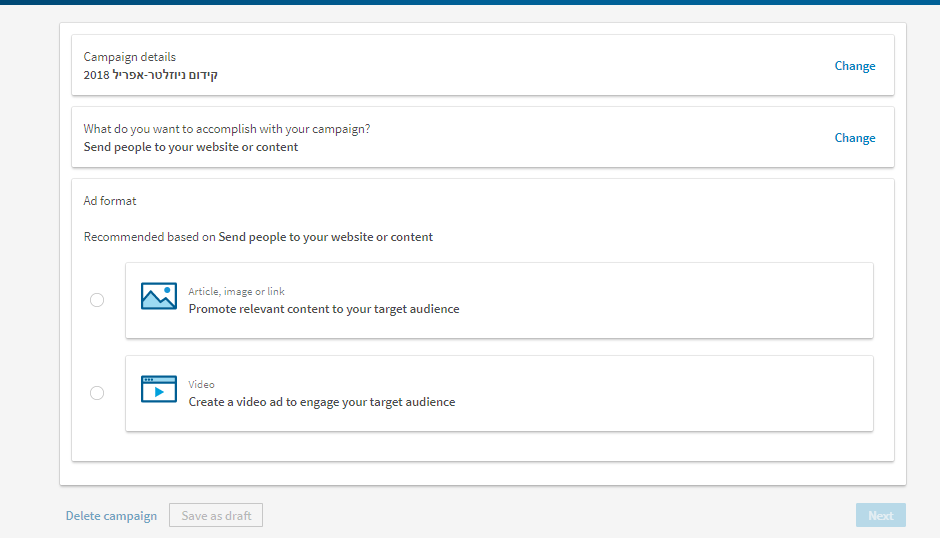Select the Video ad format radio button
The height and width of the screenshot is (538, 940).
[x=97, y=393]
